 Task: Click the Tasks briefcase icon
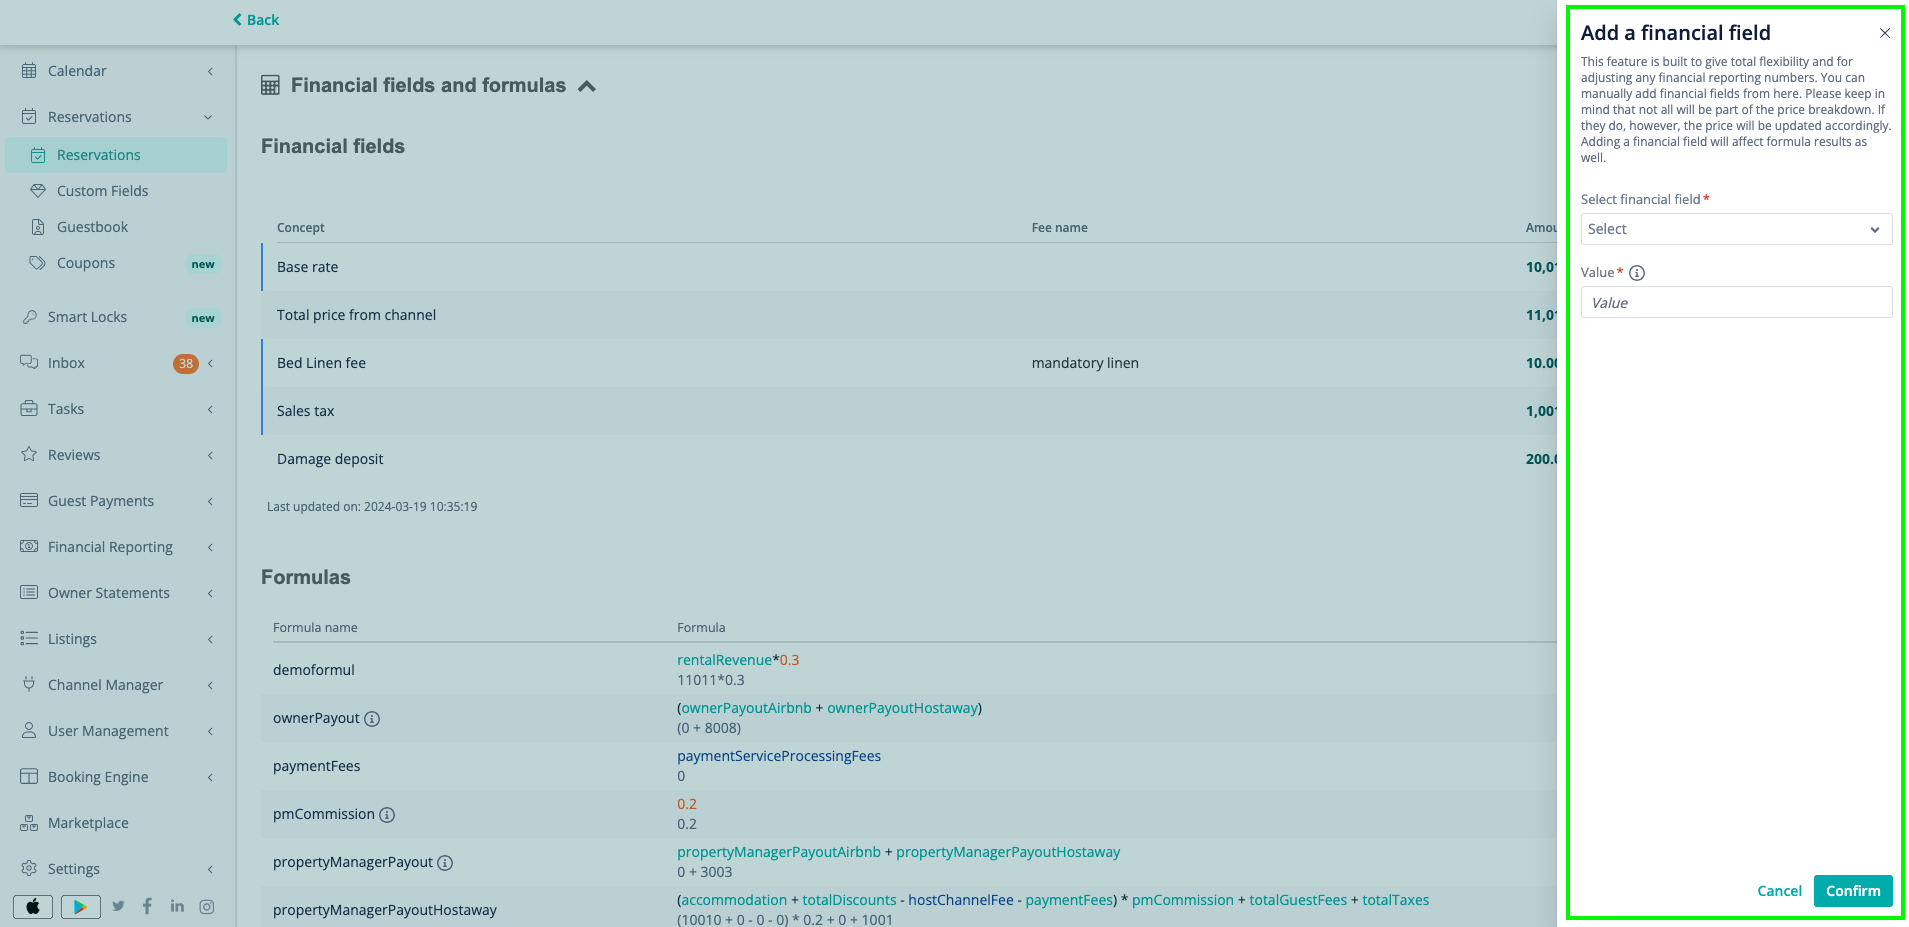tap(29, 409)
